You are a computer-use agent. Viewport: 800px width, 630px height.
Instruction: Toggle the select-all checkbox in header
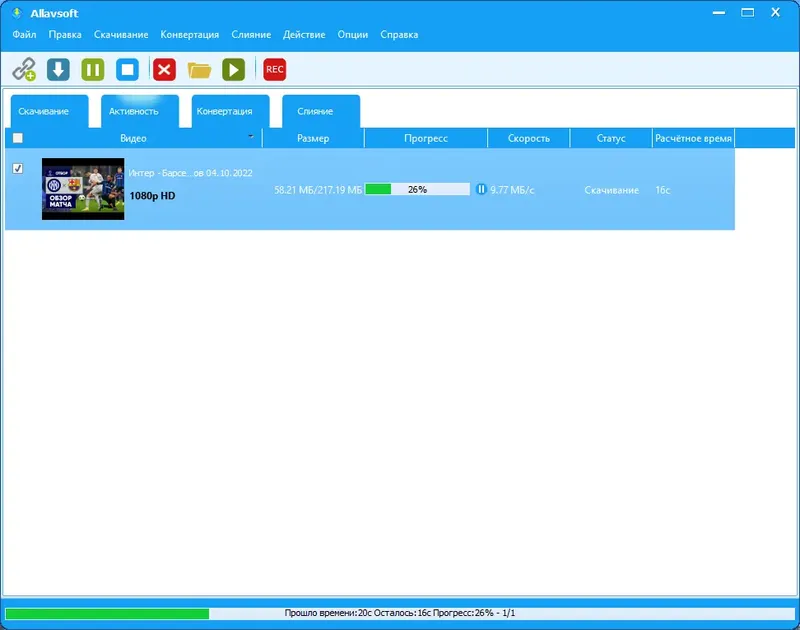pyautogui.click(x=18, y=138)
